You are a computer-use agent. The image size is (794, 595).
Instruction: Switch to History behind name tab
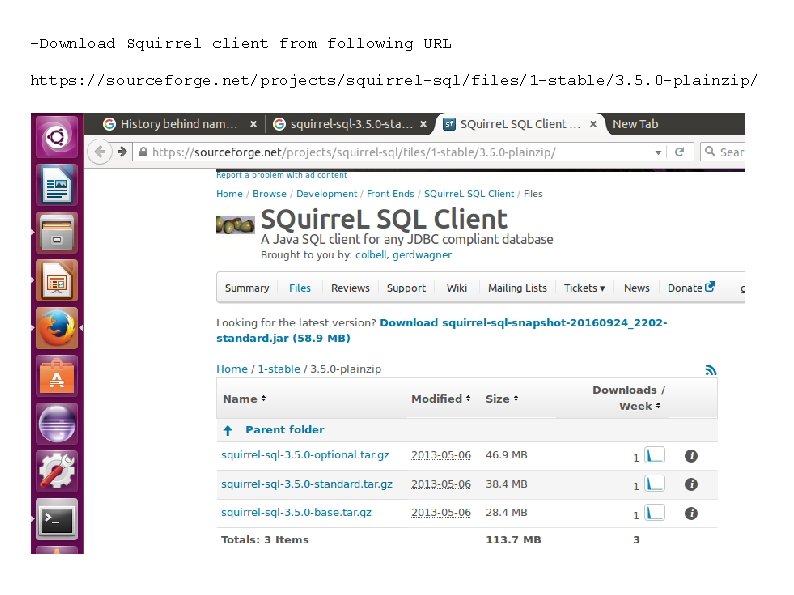(x=178, y=124)
